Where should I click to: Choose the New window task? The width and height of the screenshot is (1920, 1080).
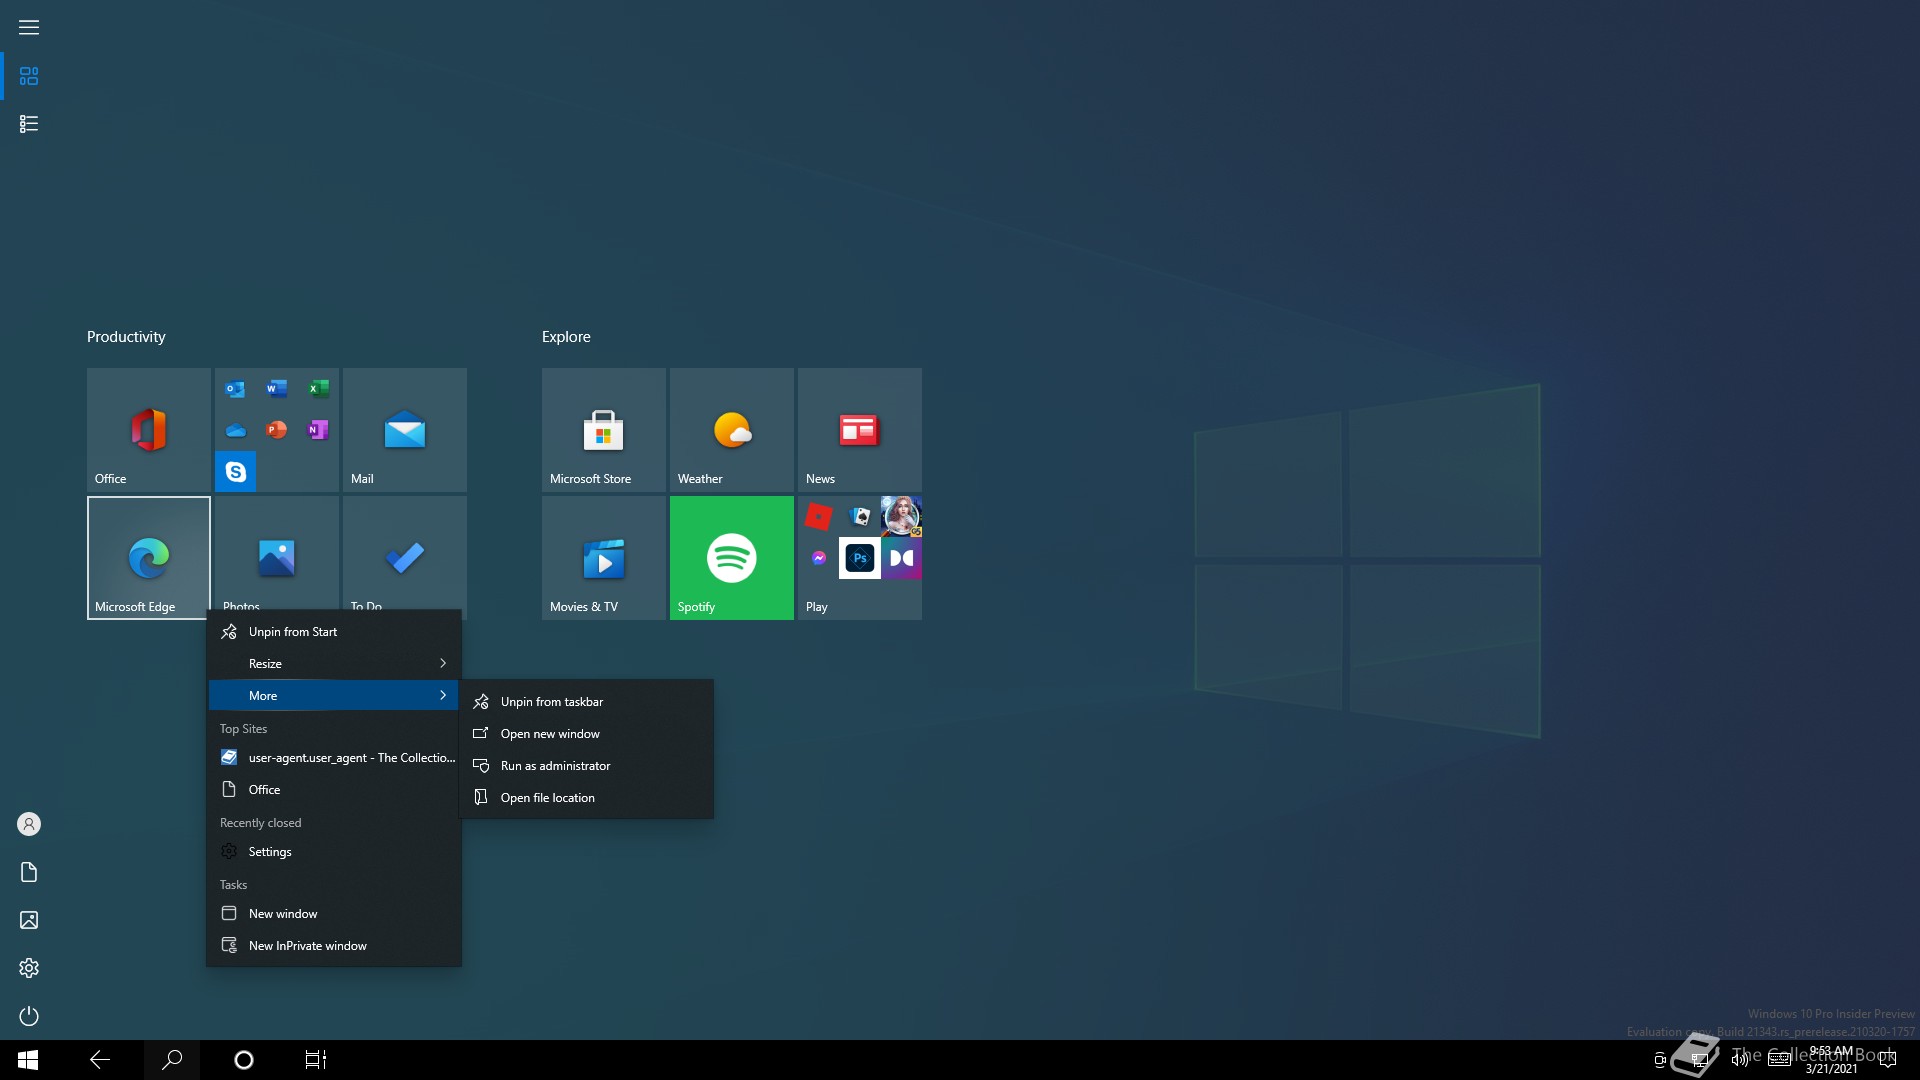[x=334, y=914]
